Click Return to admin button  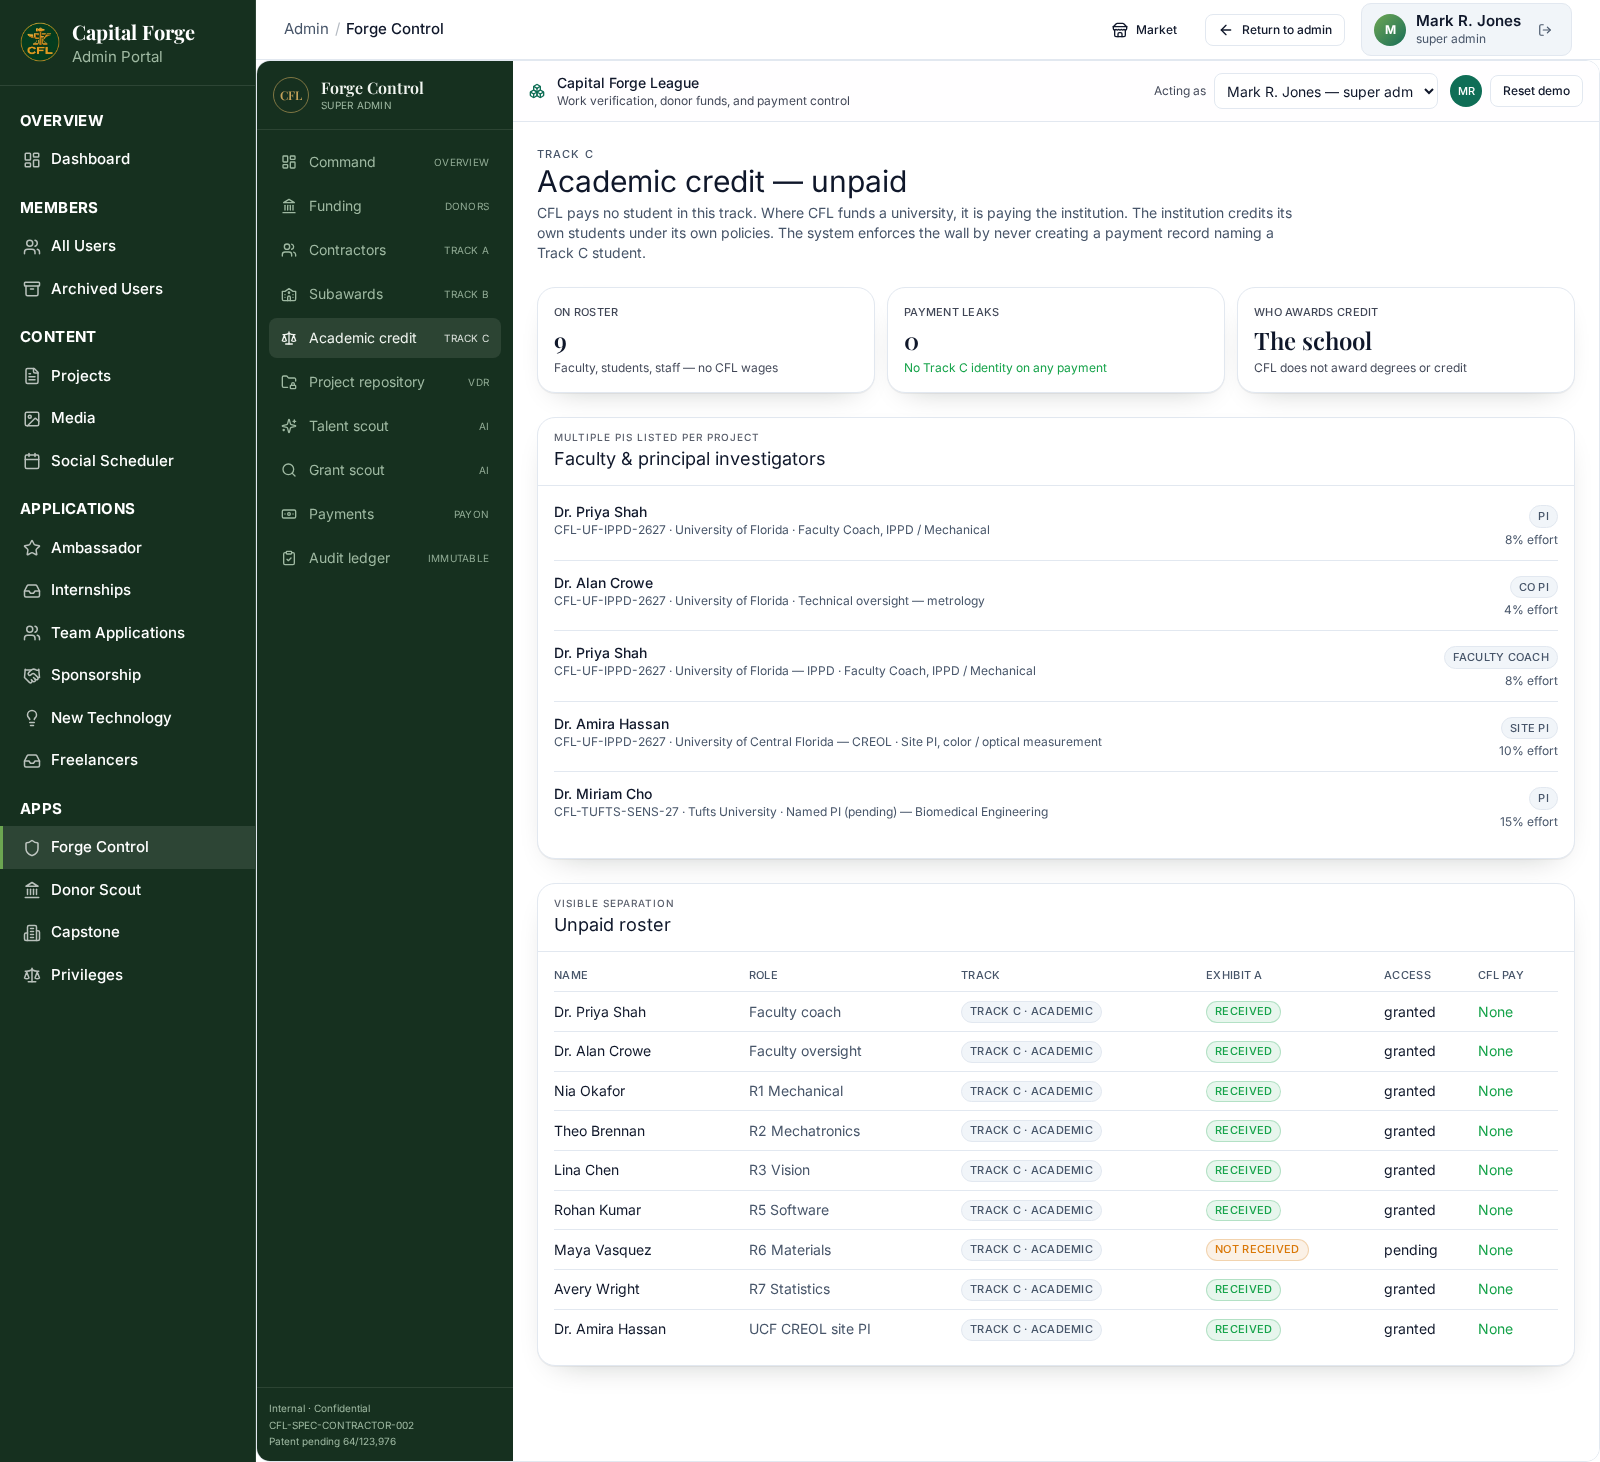[x=1275, y=30]
